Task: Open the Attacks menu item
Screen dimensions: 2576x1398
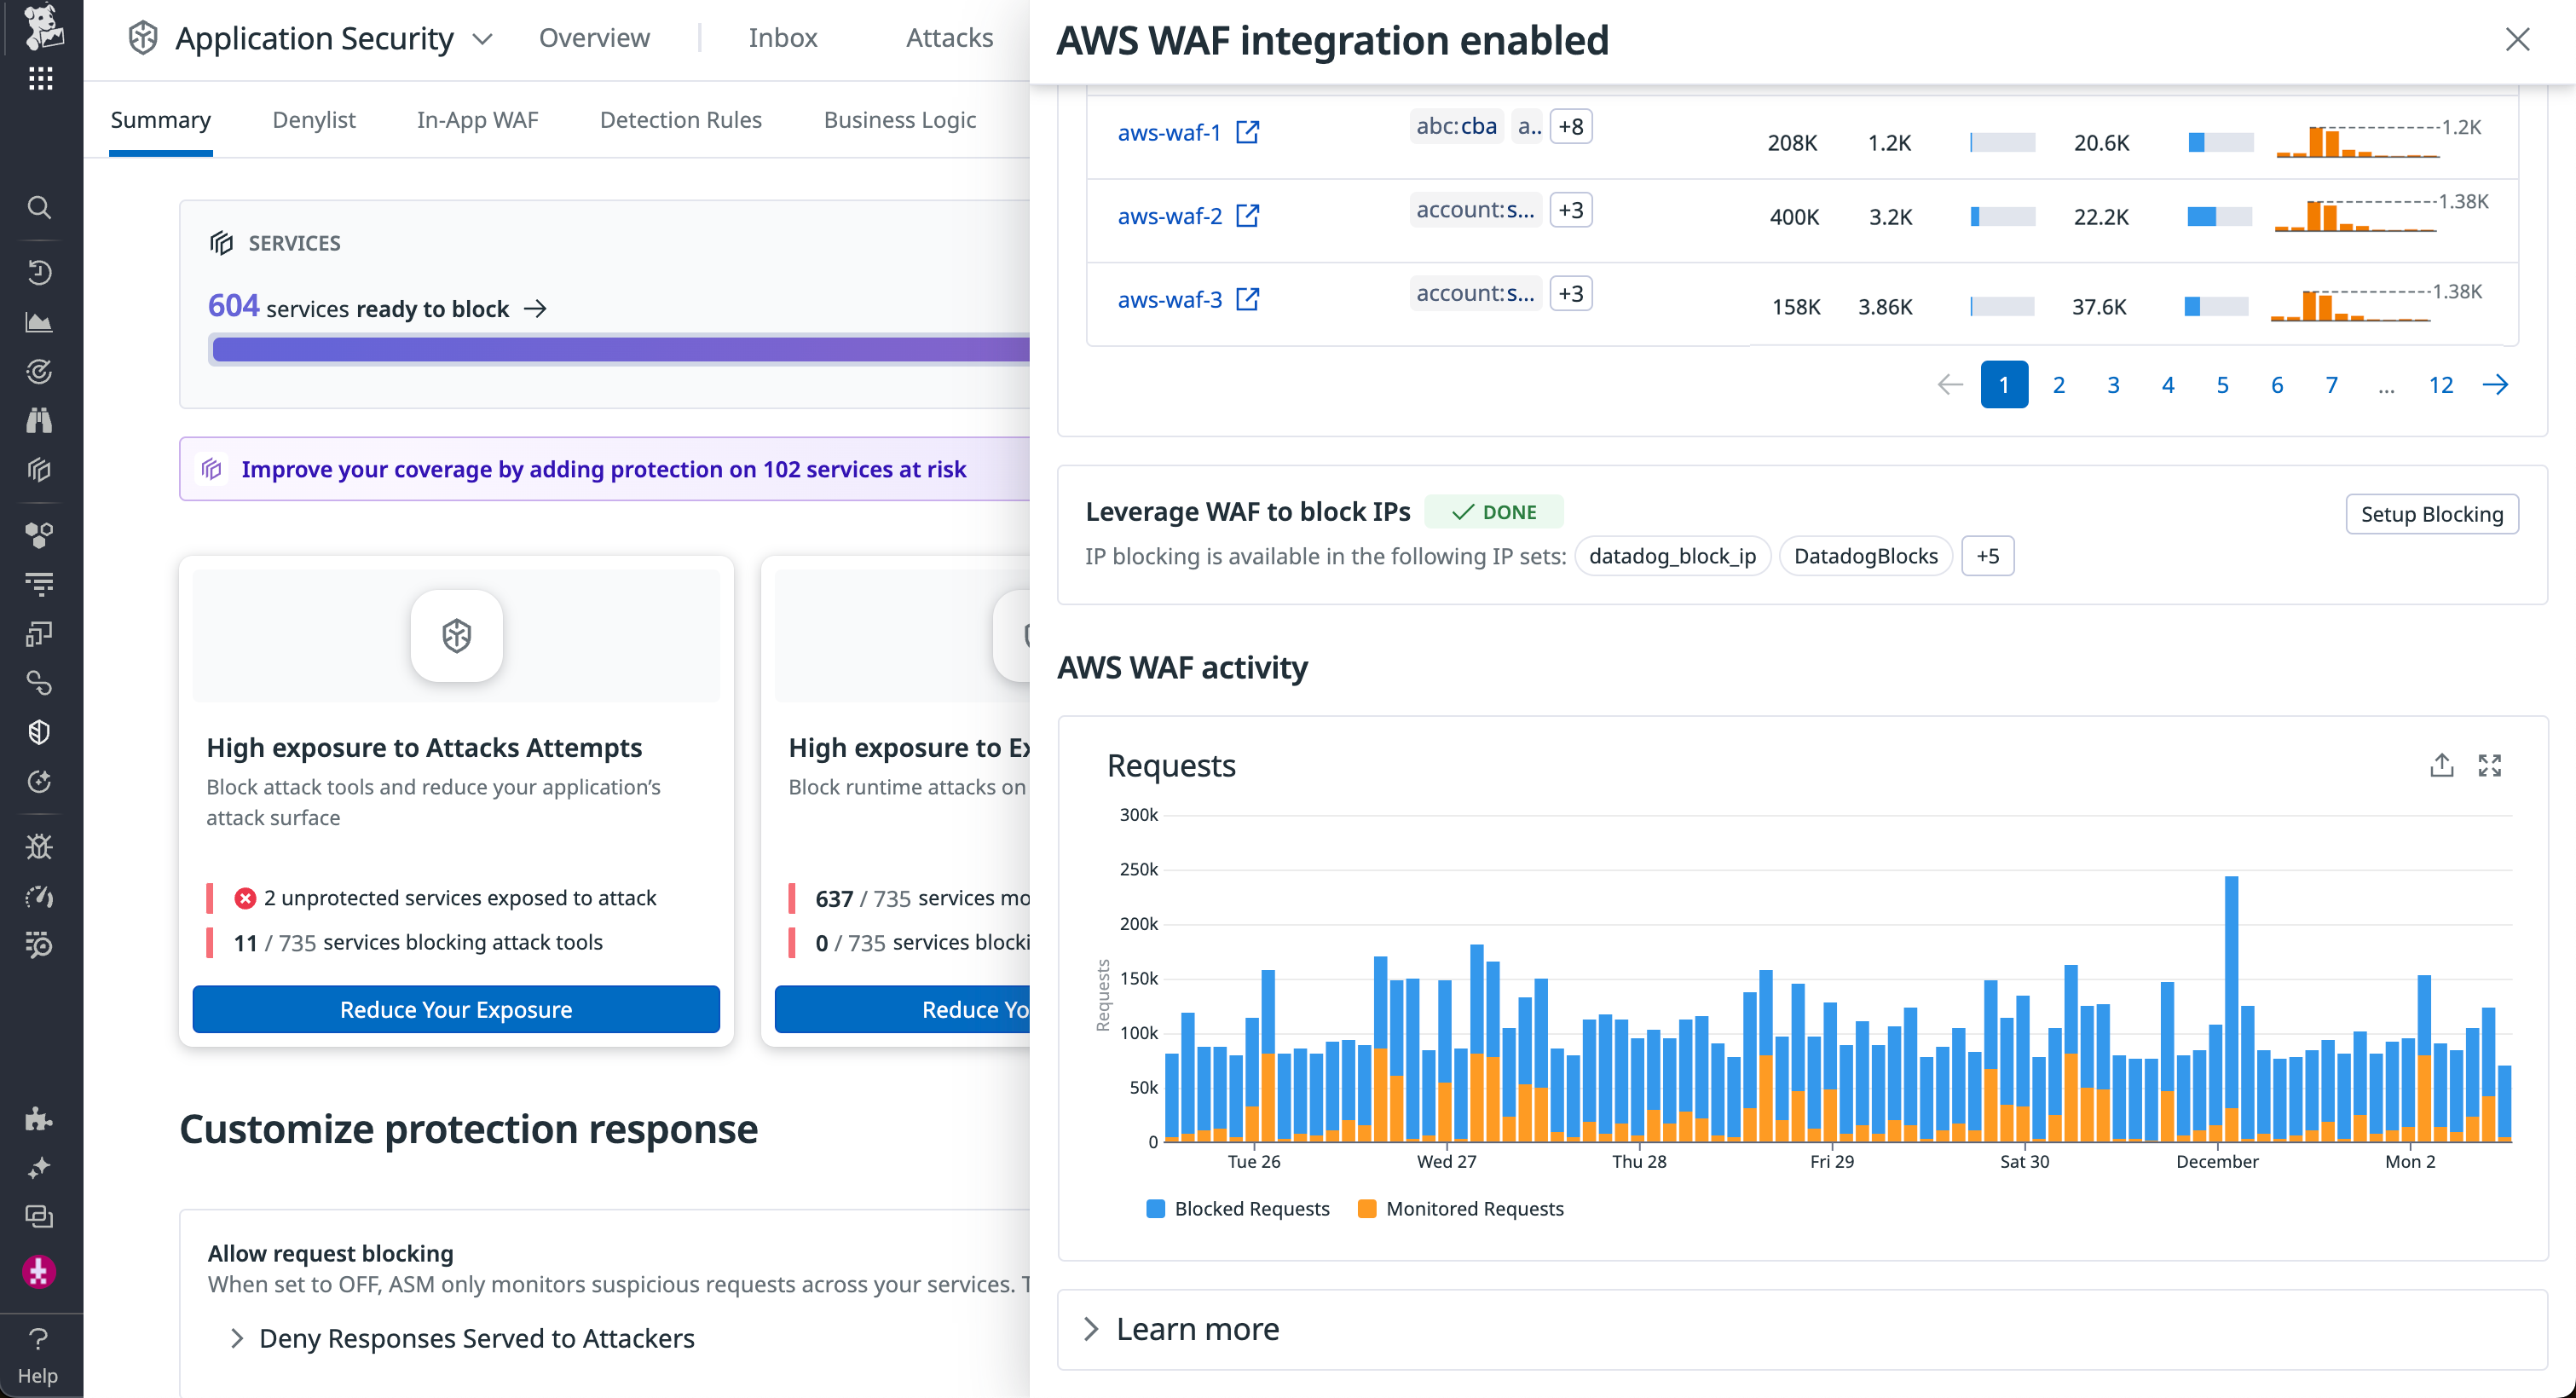Action: point(948,38)
